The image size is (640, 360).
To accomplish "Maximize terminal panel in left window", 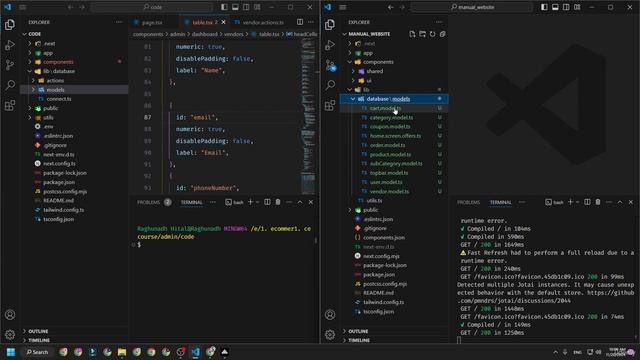I will tap(300, 202).
